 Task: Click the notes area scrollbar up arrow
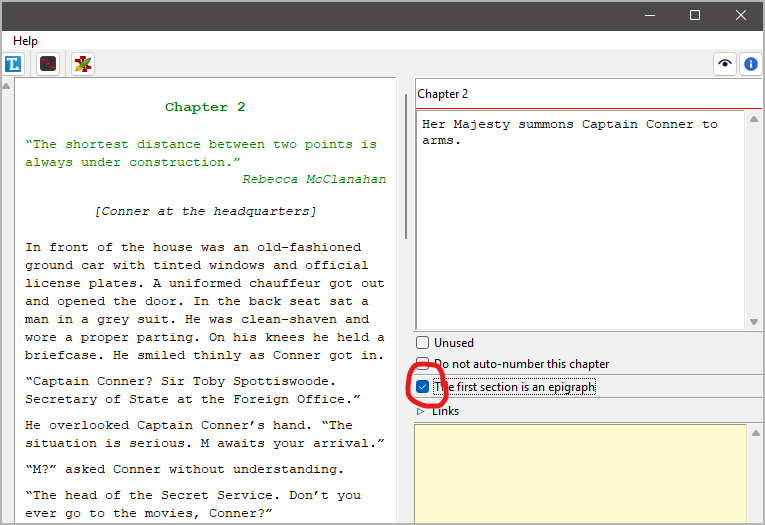[x=755, y=433]
